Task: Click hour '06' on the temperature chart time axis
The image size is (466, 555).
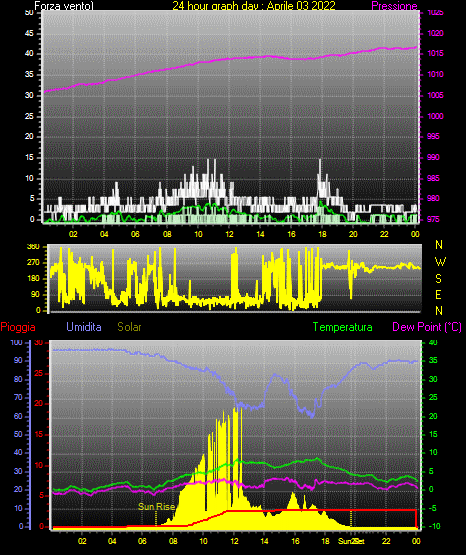Action: 142,541
